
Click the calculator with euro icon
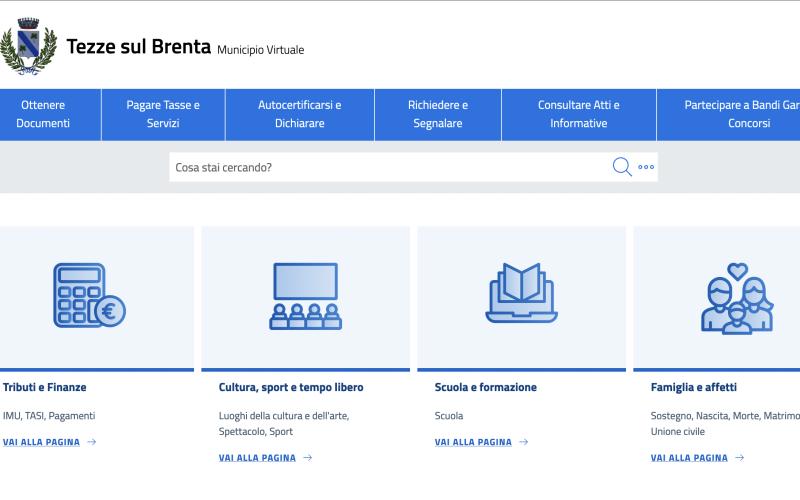(x=89, y=295)
